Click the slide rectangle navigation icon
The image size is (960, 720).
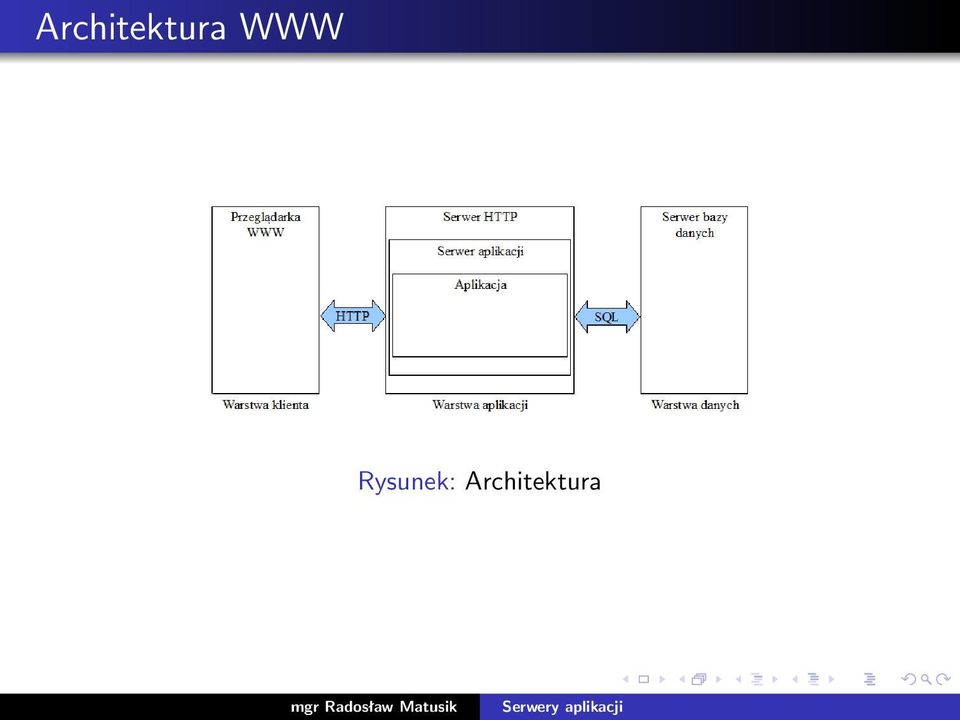(643, 679)
